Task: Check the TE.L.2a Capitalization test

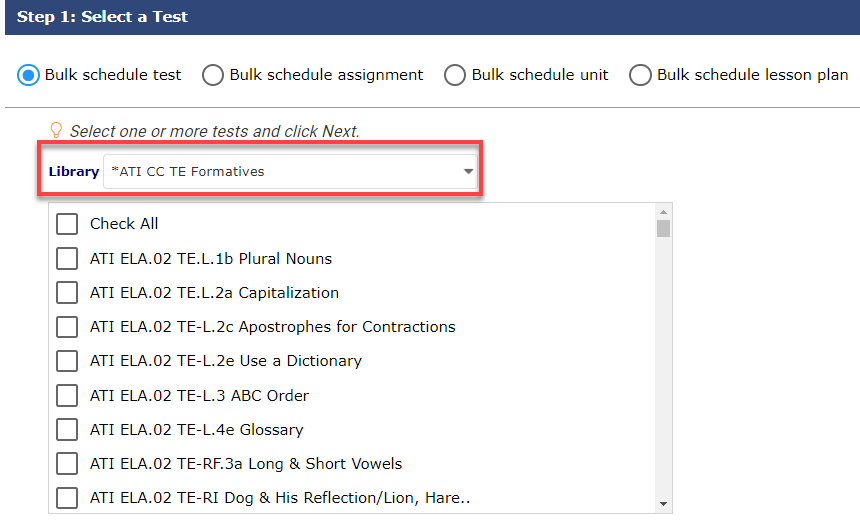Action: click(67, 292)
